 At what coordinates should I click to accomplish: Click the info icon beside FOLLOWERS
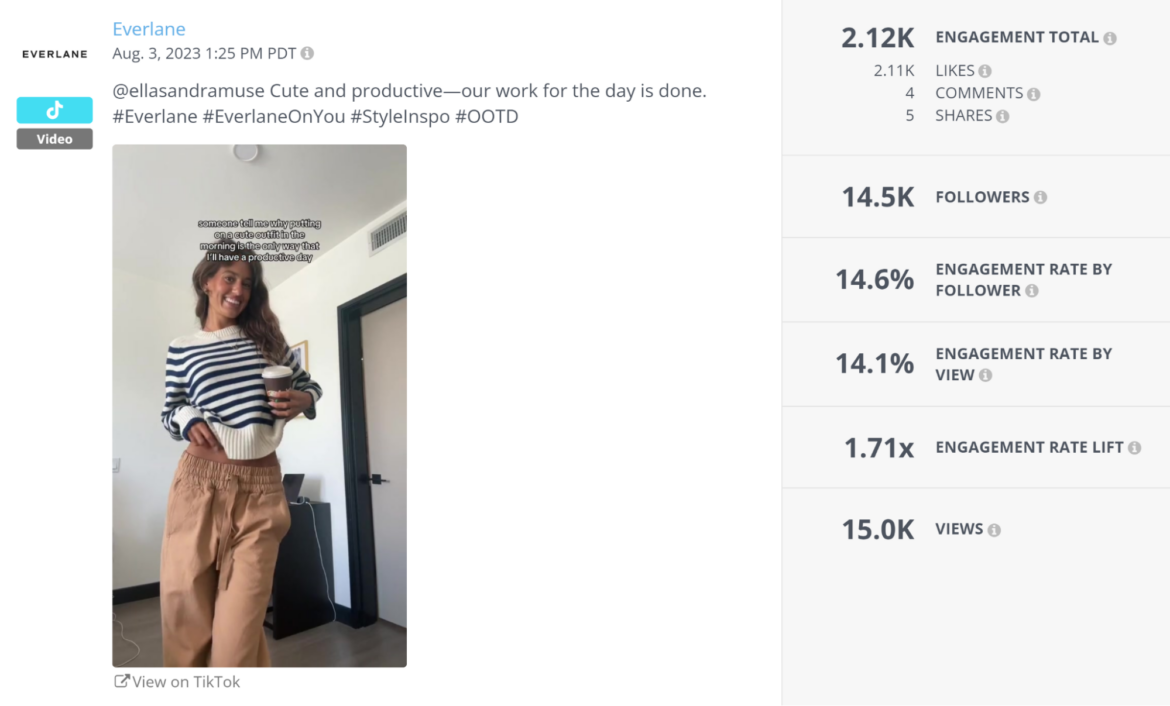tap(1041, 197)
